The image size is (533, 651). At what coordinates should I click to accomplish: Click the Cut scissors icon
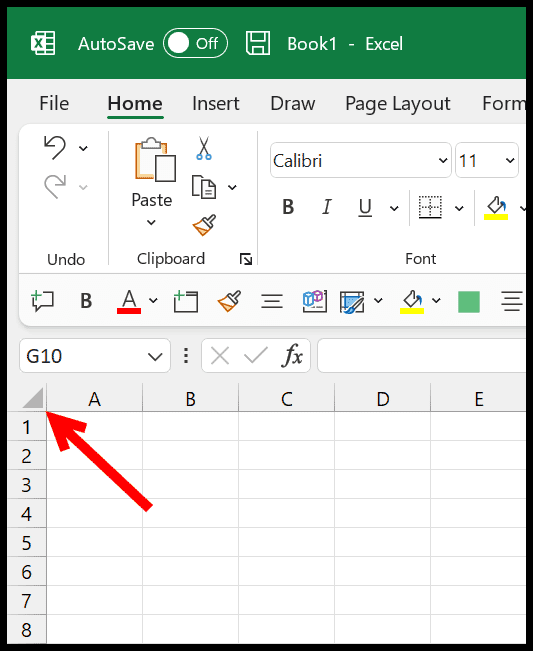[x=204, y=148]
